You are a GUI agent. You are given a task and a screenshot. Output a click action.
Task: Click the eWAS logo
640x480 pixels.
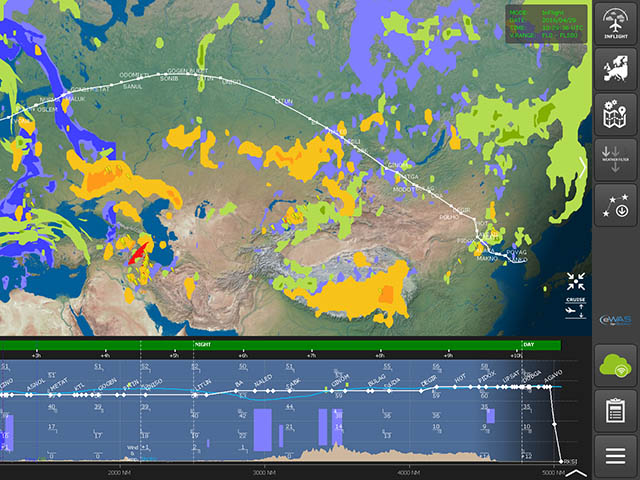pos(616,320)
